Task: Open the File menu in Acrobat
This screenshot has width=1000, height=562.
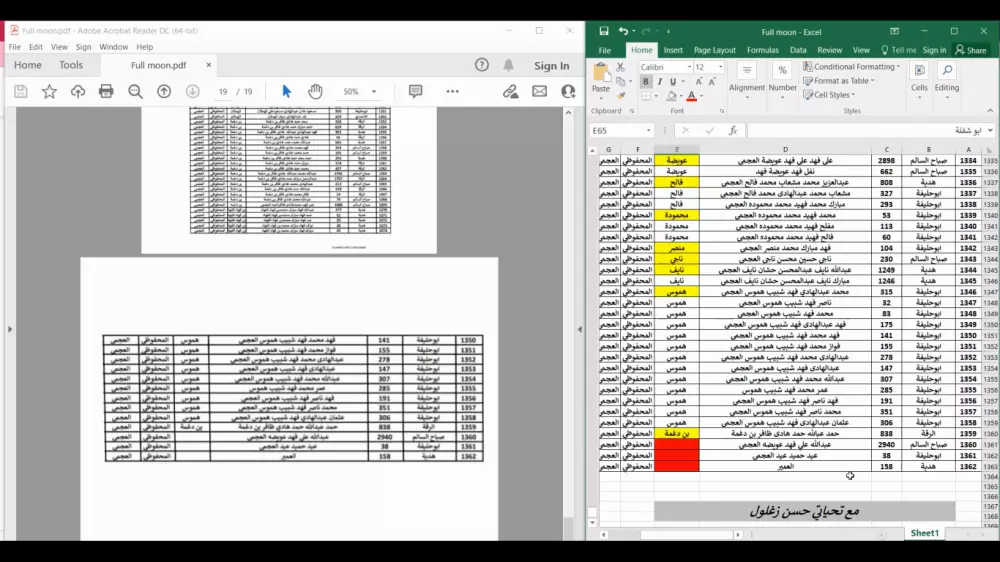Action: click(15, 47)
